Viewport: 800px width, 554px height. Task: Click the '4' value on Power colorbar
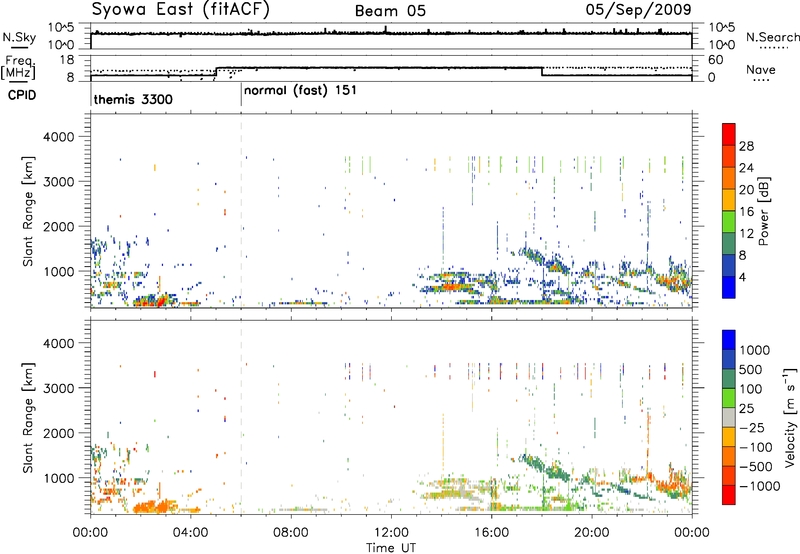pyautogui.click(x=742, y=277)
